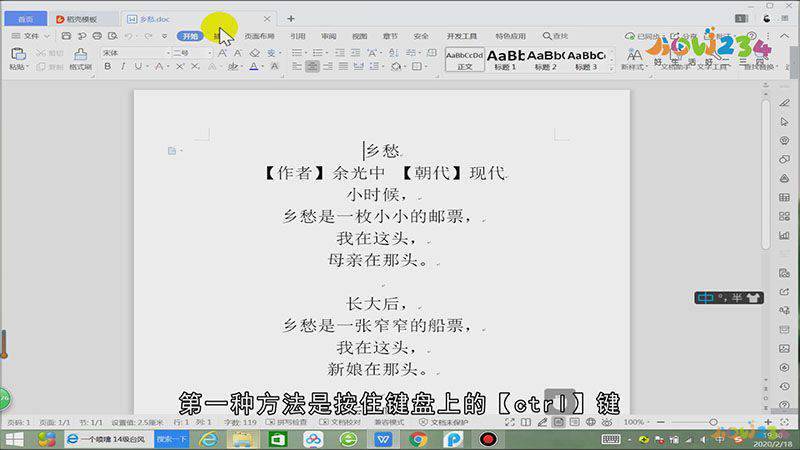
Task: Switch to the 视图 ribbon tab
Action: [359, 36]
